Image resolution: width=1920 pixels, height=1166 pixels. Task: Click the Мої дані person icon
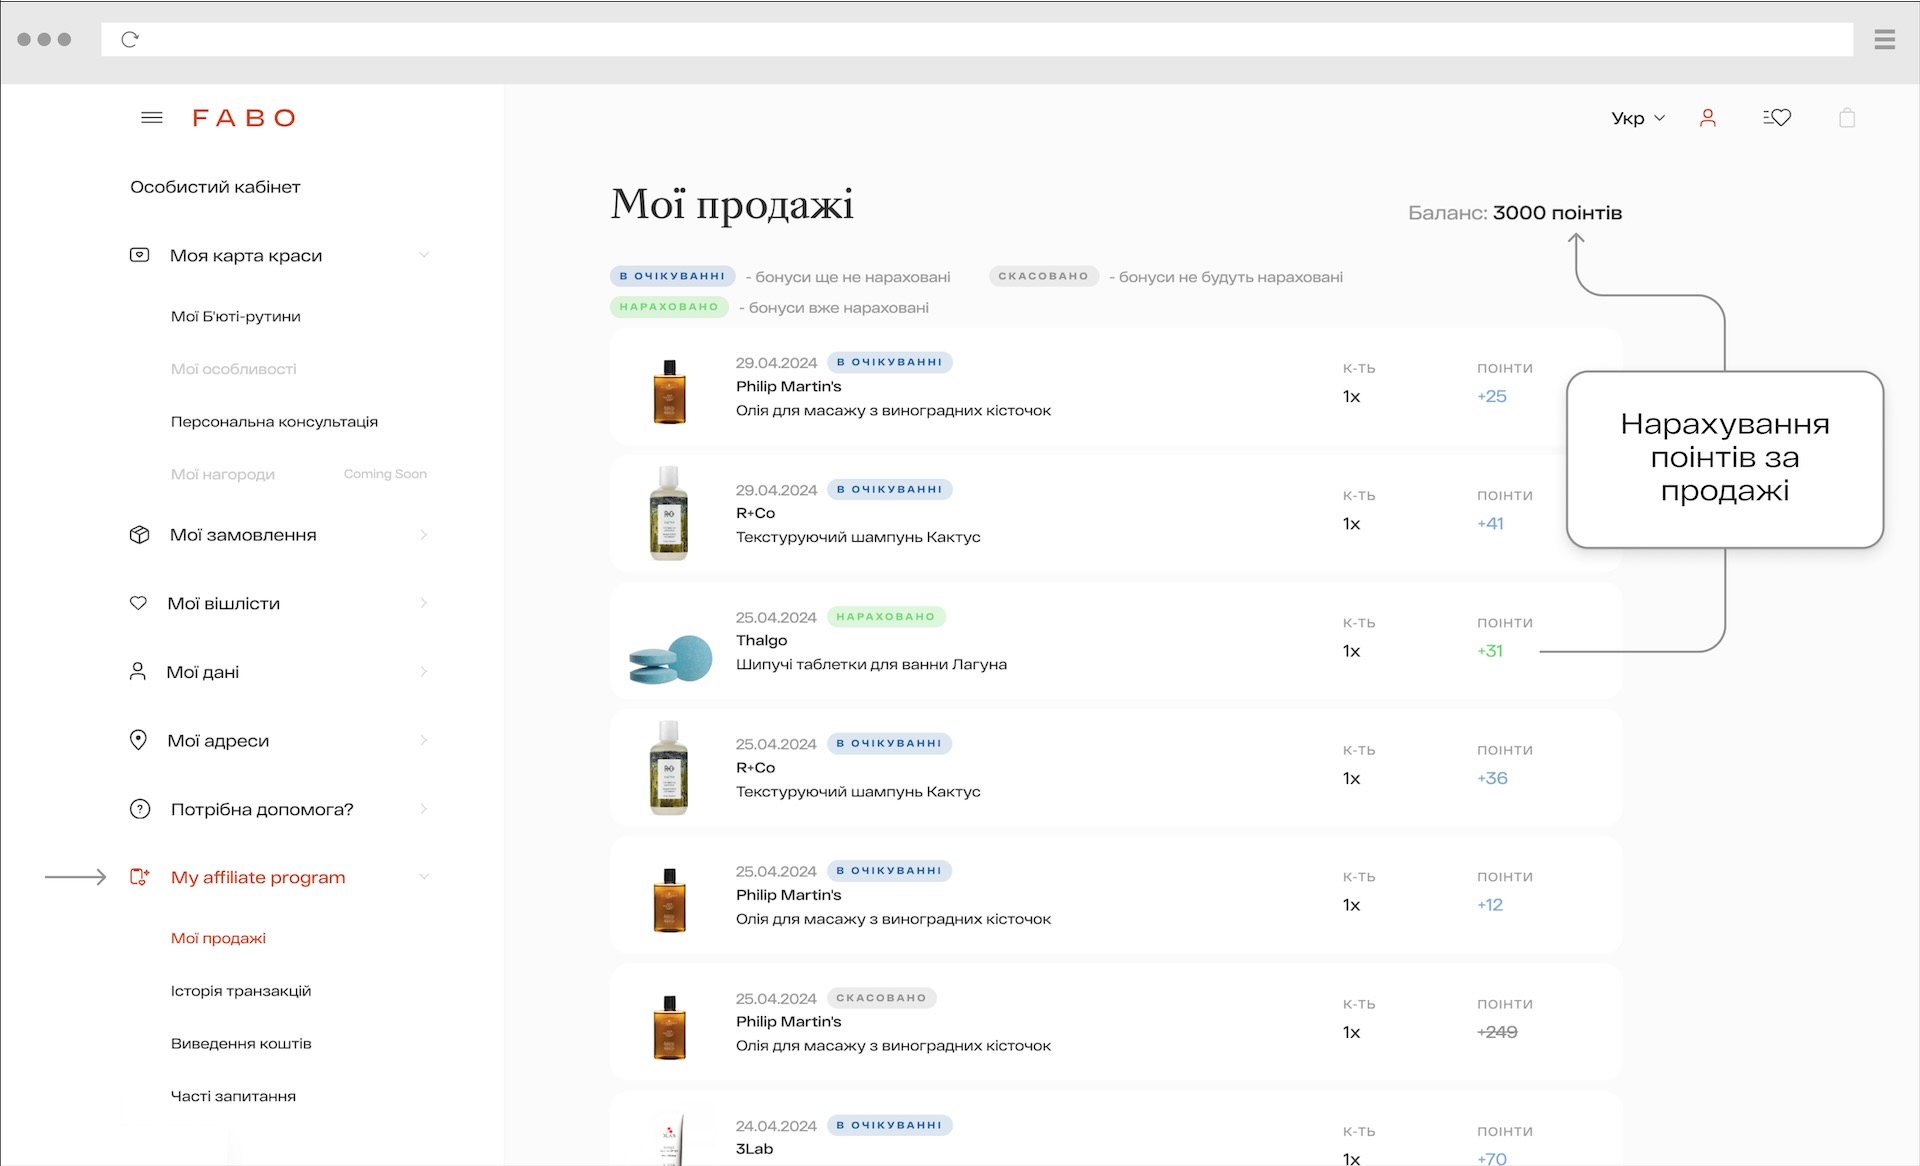click(138, 672)
